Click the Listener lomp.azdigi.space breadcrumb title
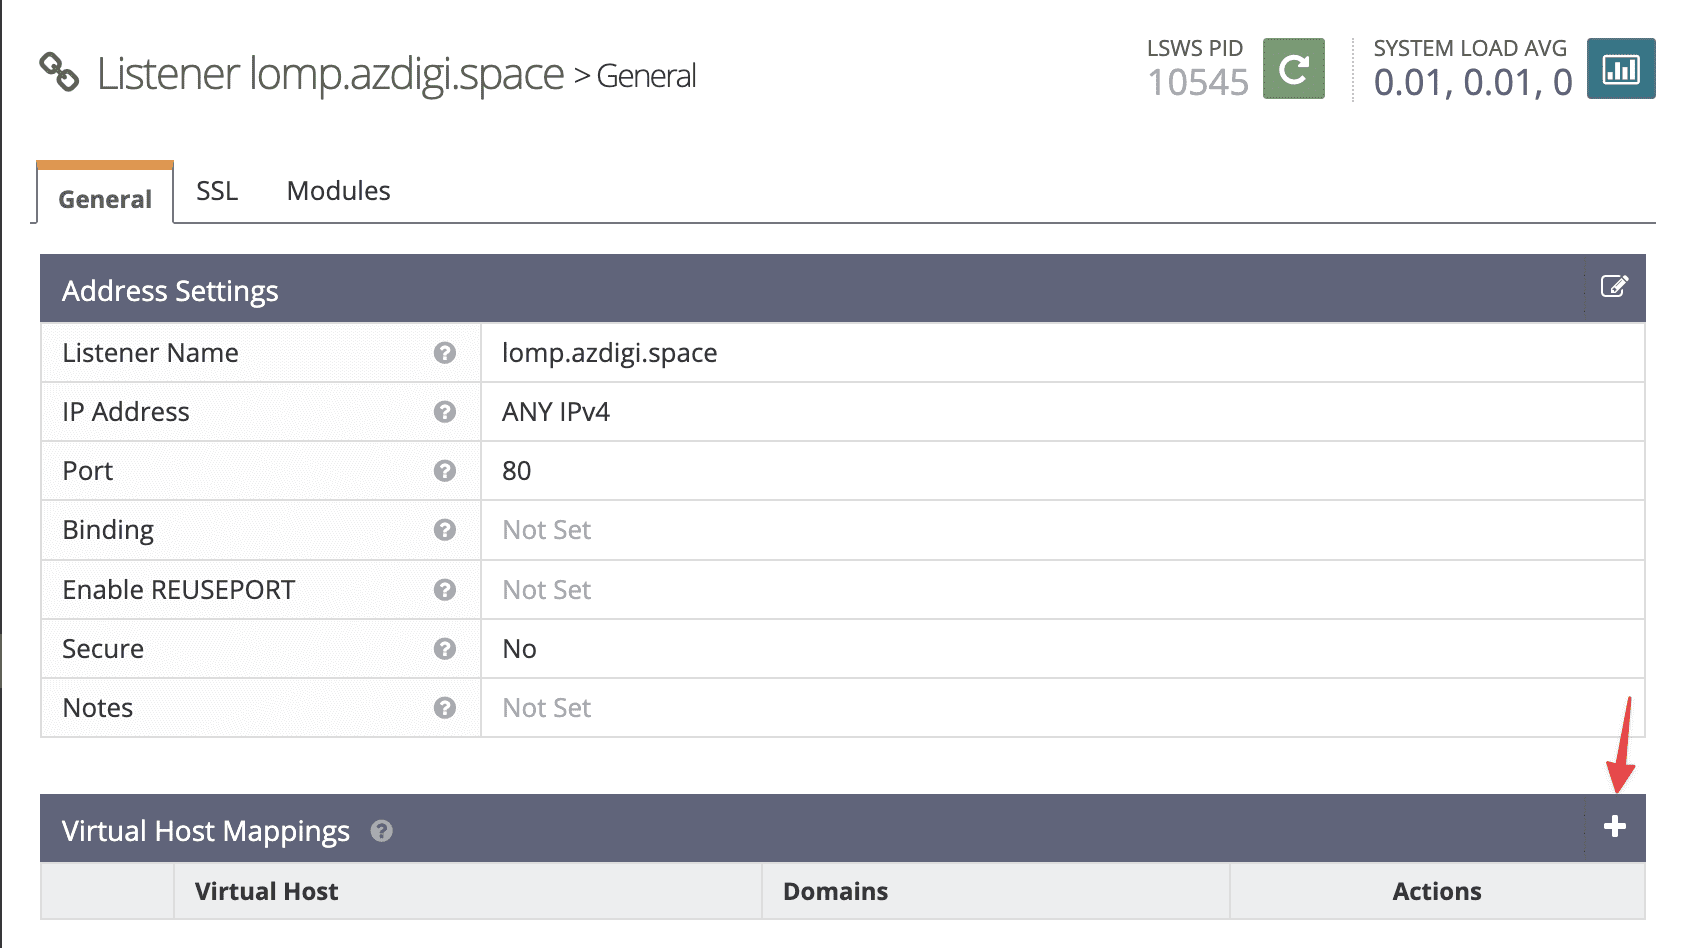The width and height of the screenshot is (1682, 948). point(330,74)
